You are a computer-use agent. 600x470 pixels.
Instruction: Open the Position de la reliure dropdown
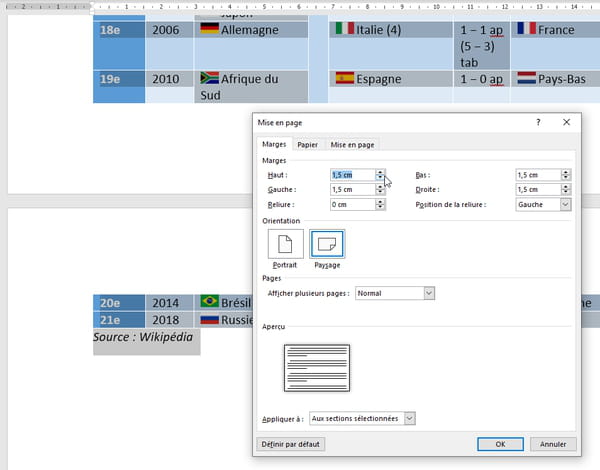tap(566, 204)
